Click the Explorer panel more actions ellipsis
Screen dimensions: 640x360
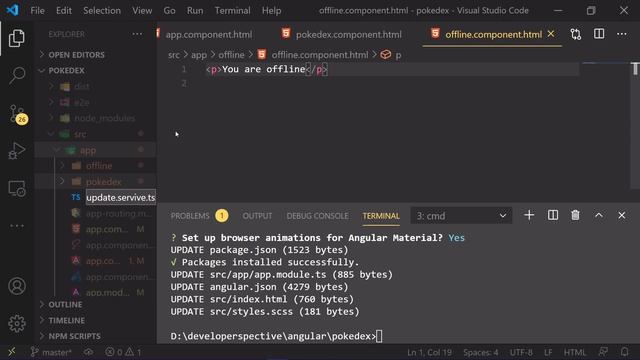138,34
